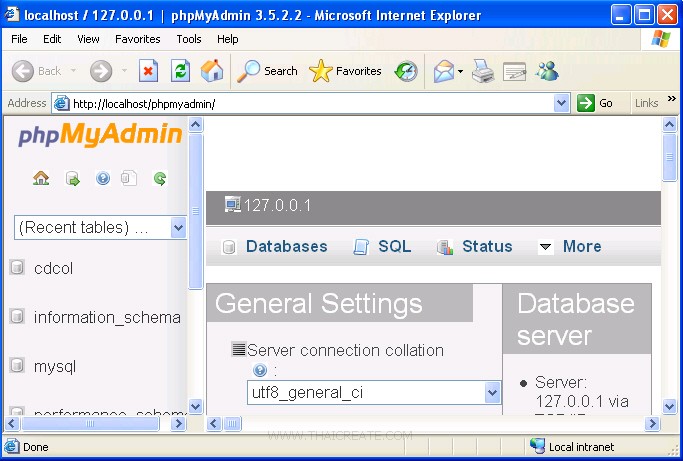Open the Help menu
This screenshot has width=683, height=461.
click(227, 39)
